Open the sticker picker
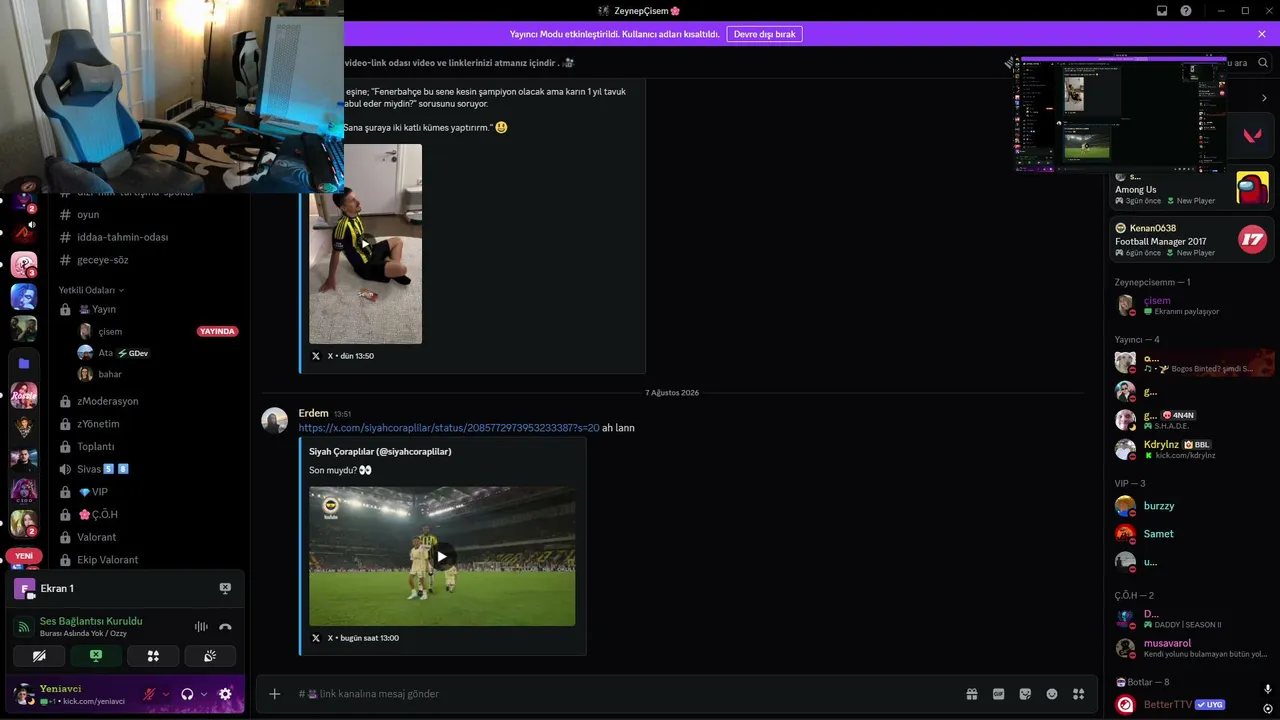Screen dimensions: 1280x720 click(1025, 694)
